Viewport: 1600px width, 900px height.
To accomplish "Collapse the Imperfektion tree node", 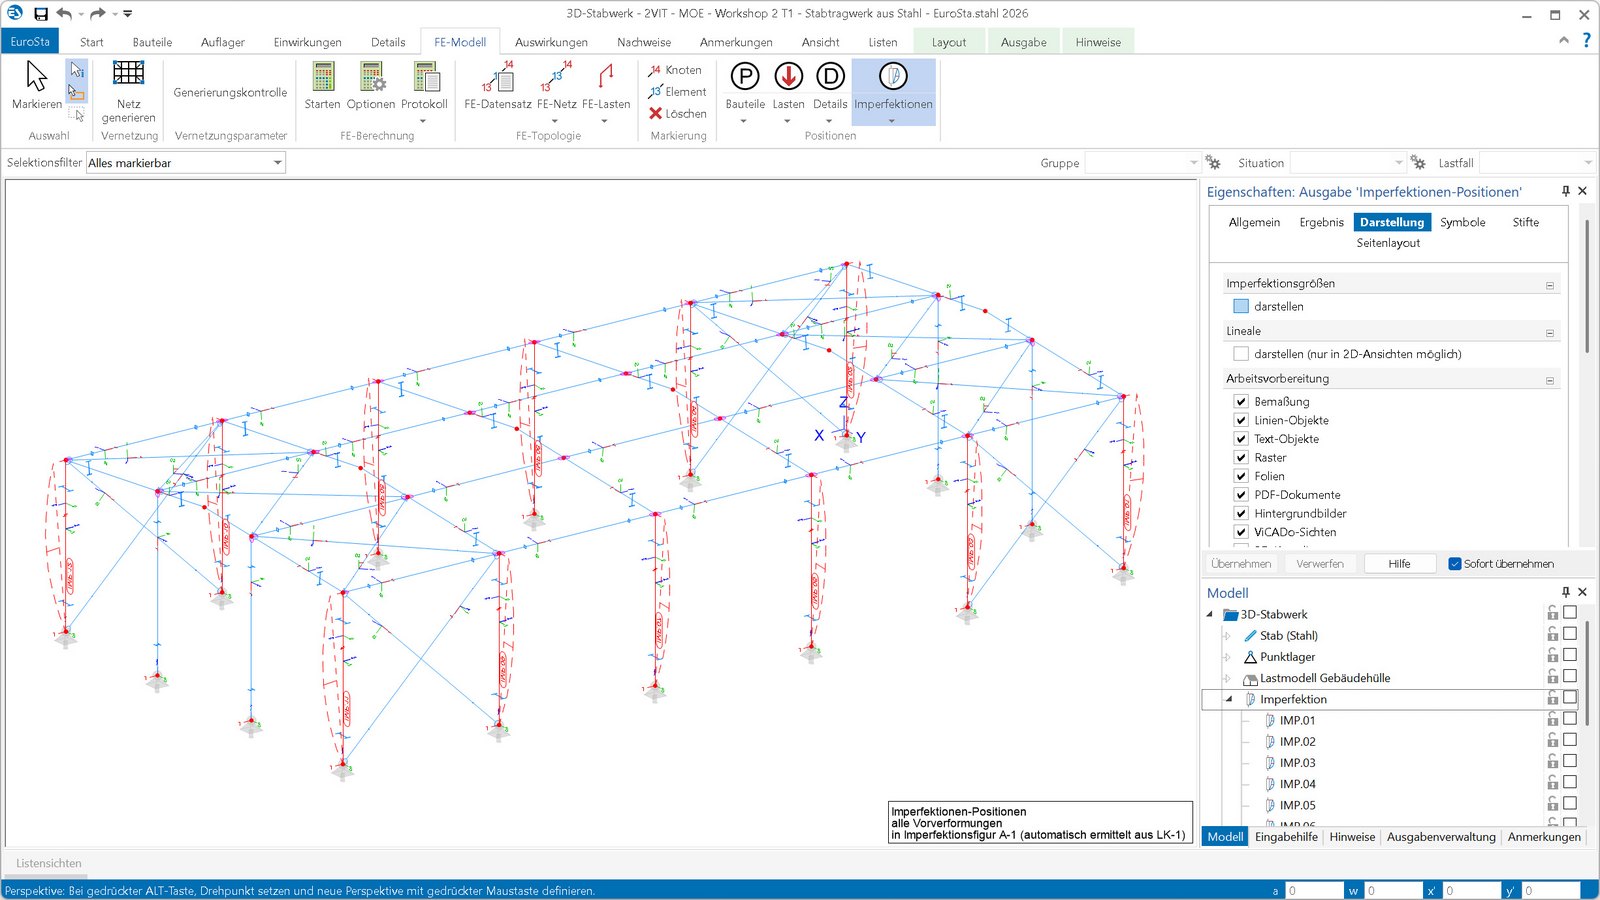I will point(1229,700).
